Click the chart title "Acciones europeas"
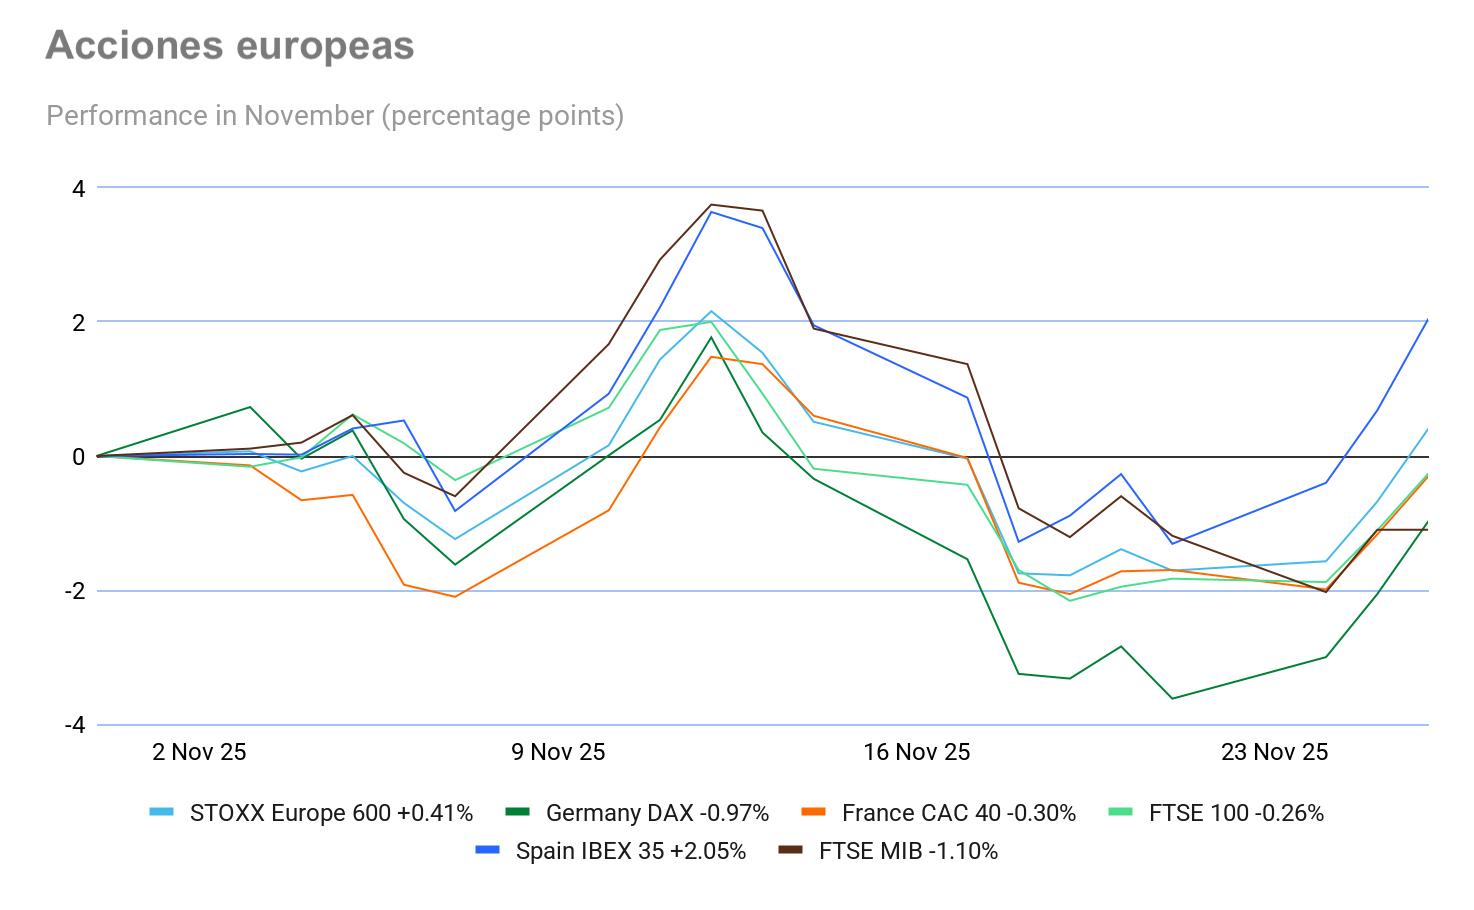Viewport: 1474px width, 910px height. 230,46
